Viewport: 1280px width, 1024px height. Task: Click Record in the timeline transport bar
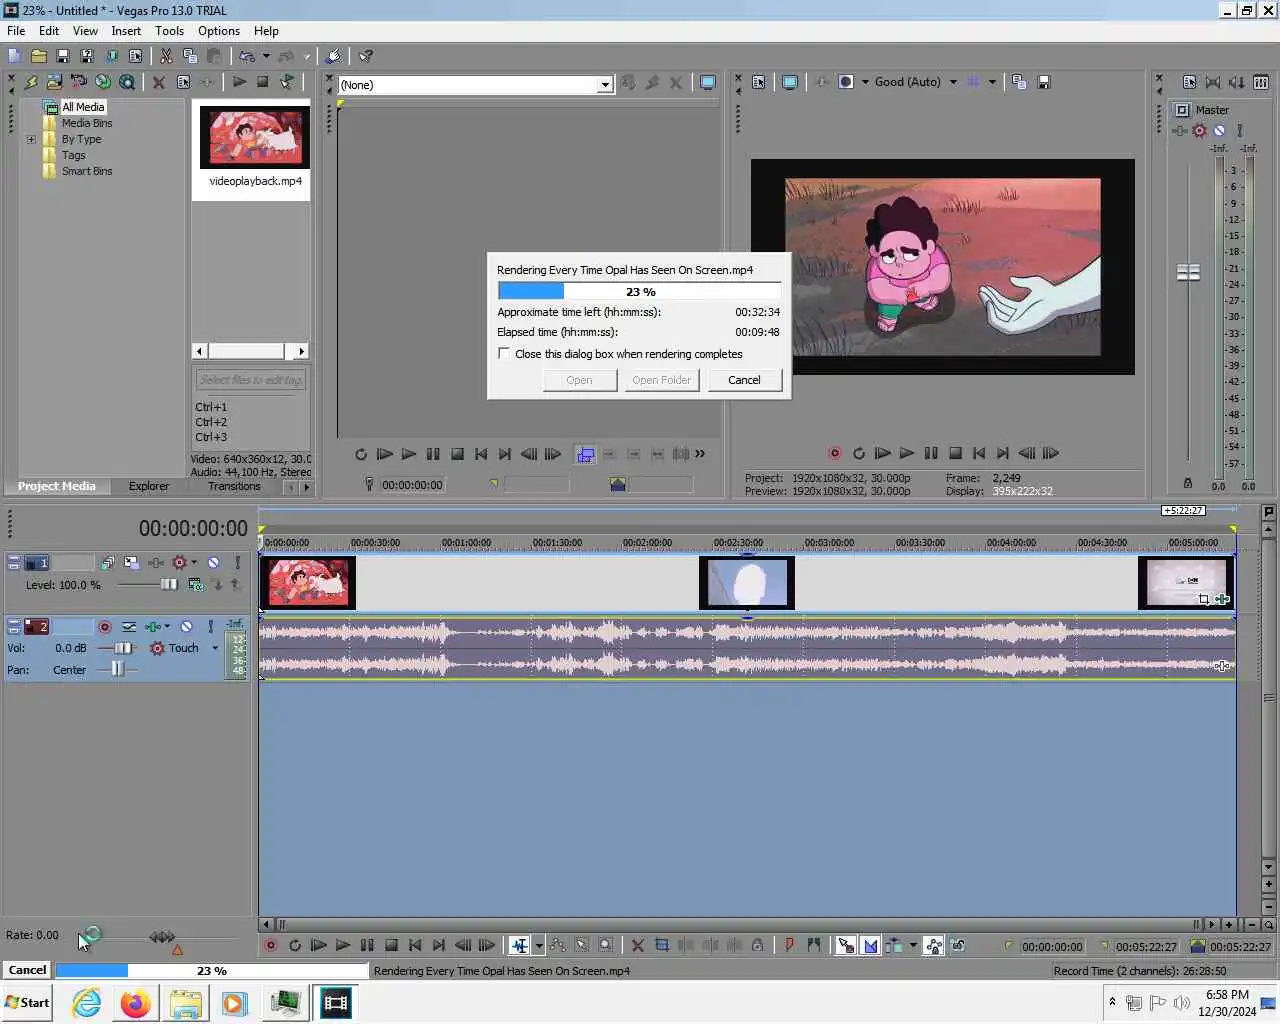(270, 945)
